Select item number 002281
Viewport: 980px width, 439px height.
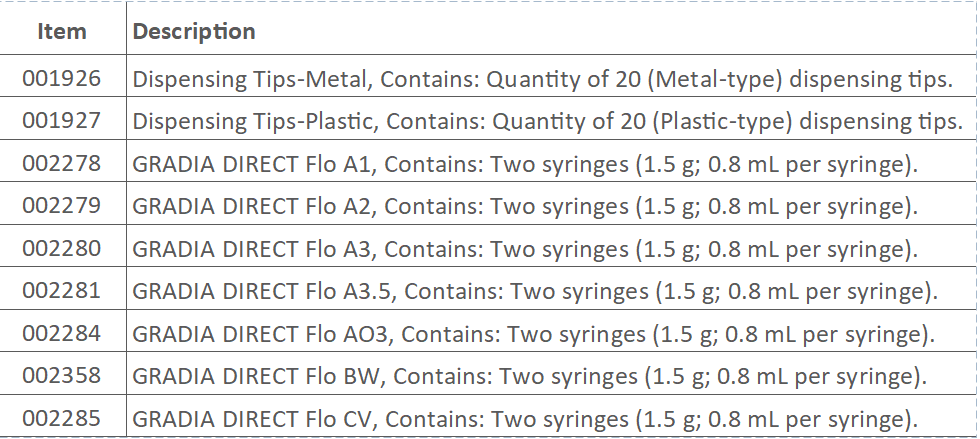(x=62, y=291)
